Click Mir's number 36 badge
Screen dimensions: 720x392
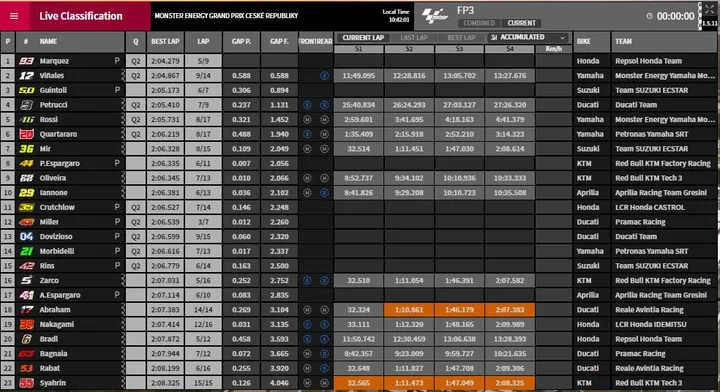26,149
